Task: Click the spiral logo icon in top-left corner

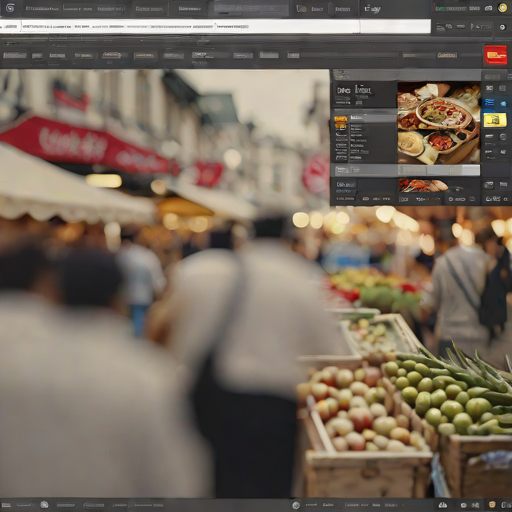Action: [x=10, y=8]
